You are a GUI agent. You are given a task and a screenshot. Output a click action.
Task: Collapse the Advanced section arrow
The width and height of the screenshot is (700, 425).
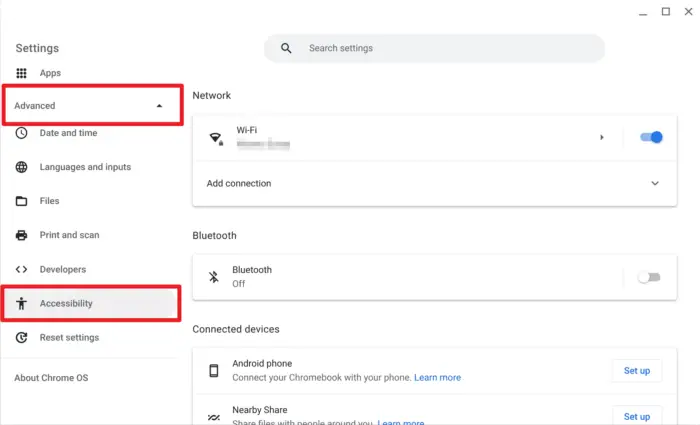pos(159,106)
